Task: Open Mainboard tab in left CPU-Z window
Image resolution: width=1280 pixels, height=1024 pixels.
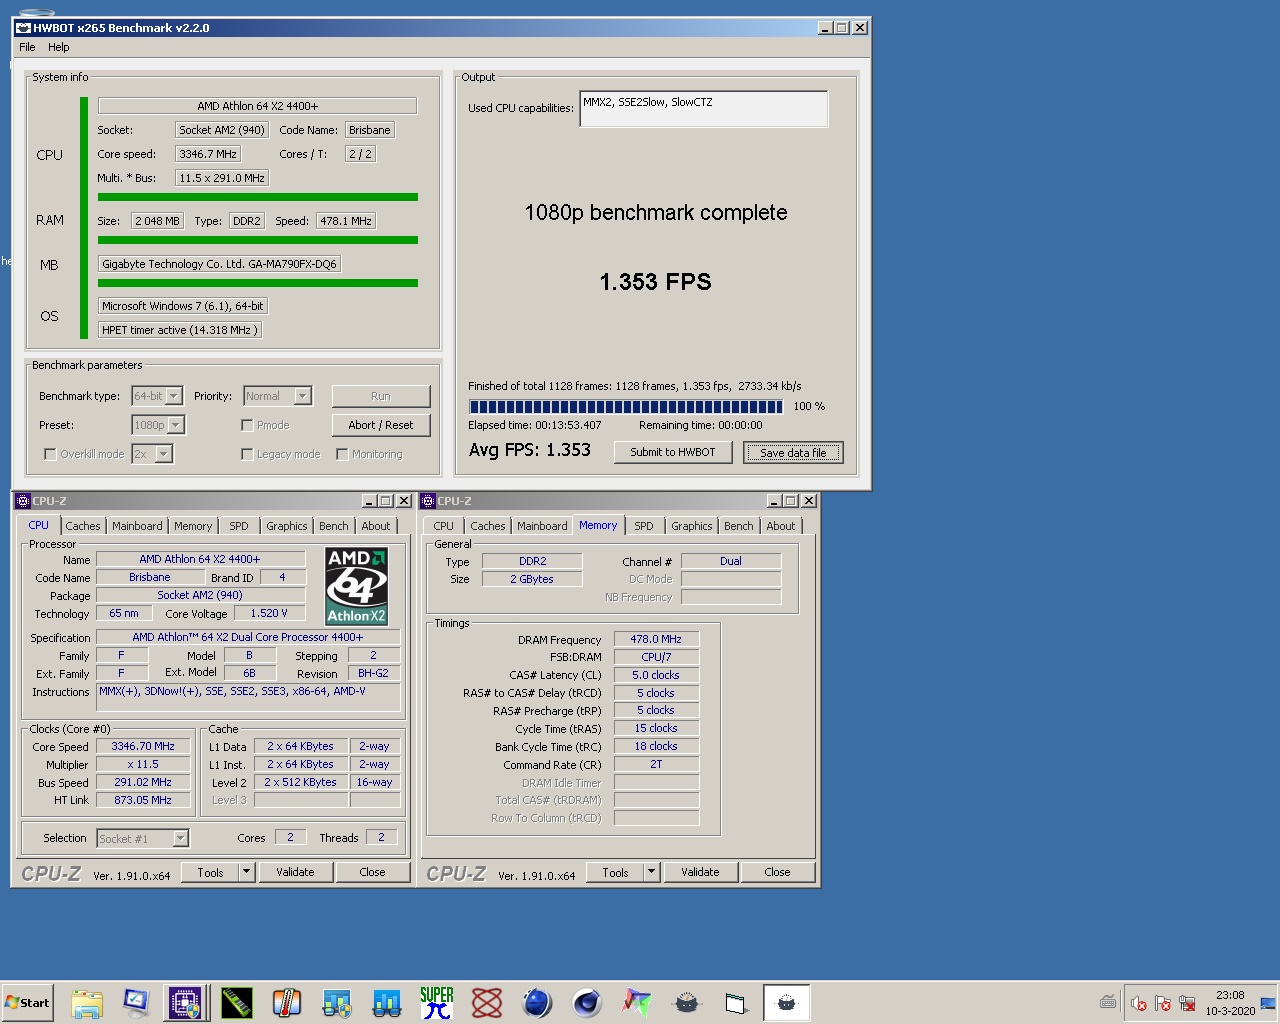Action: (x=137, y=526)
